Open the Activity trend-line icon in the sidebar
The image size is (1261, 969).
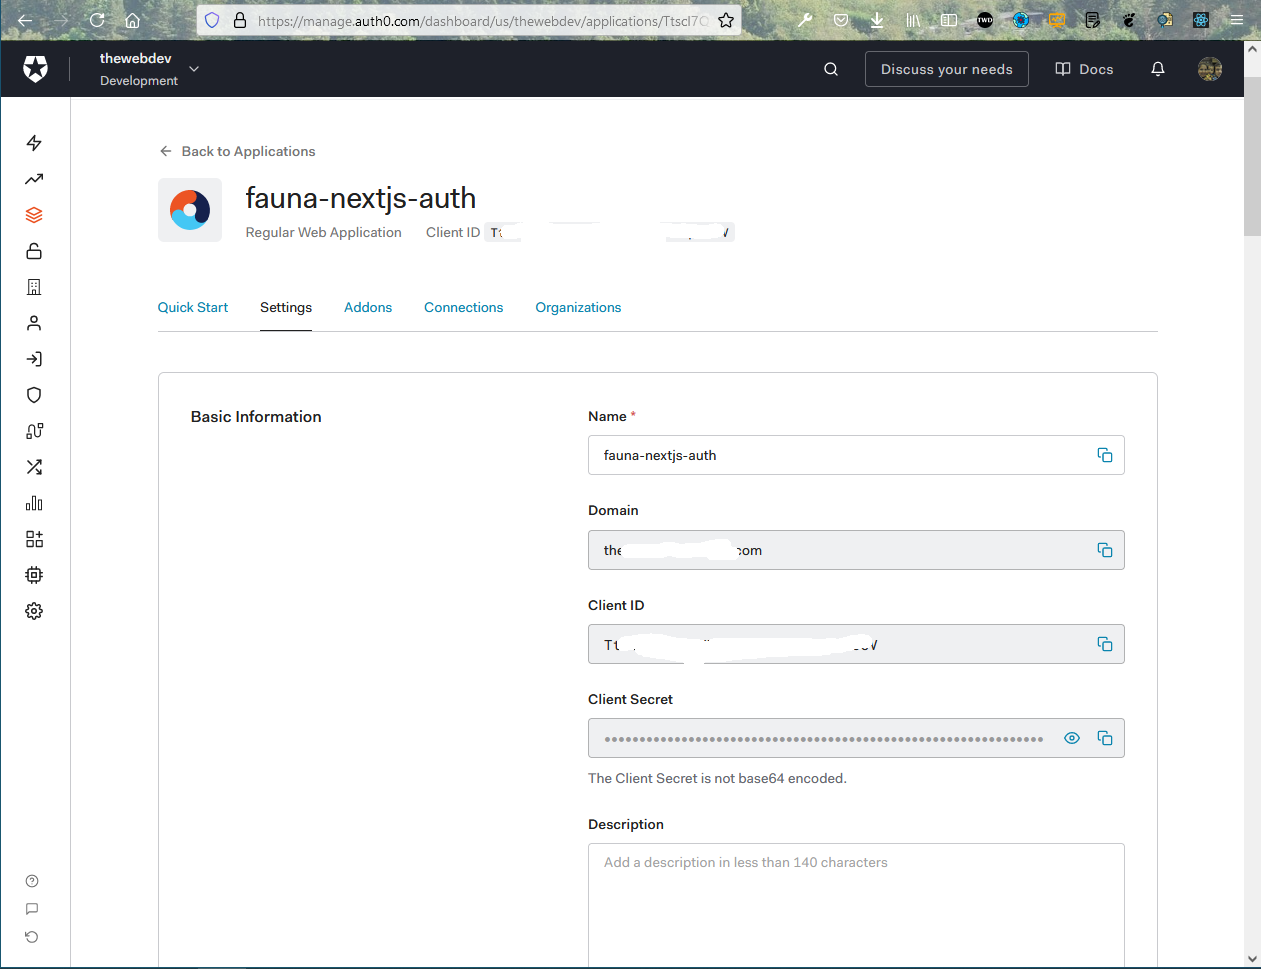tap(34, 179)
